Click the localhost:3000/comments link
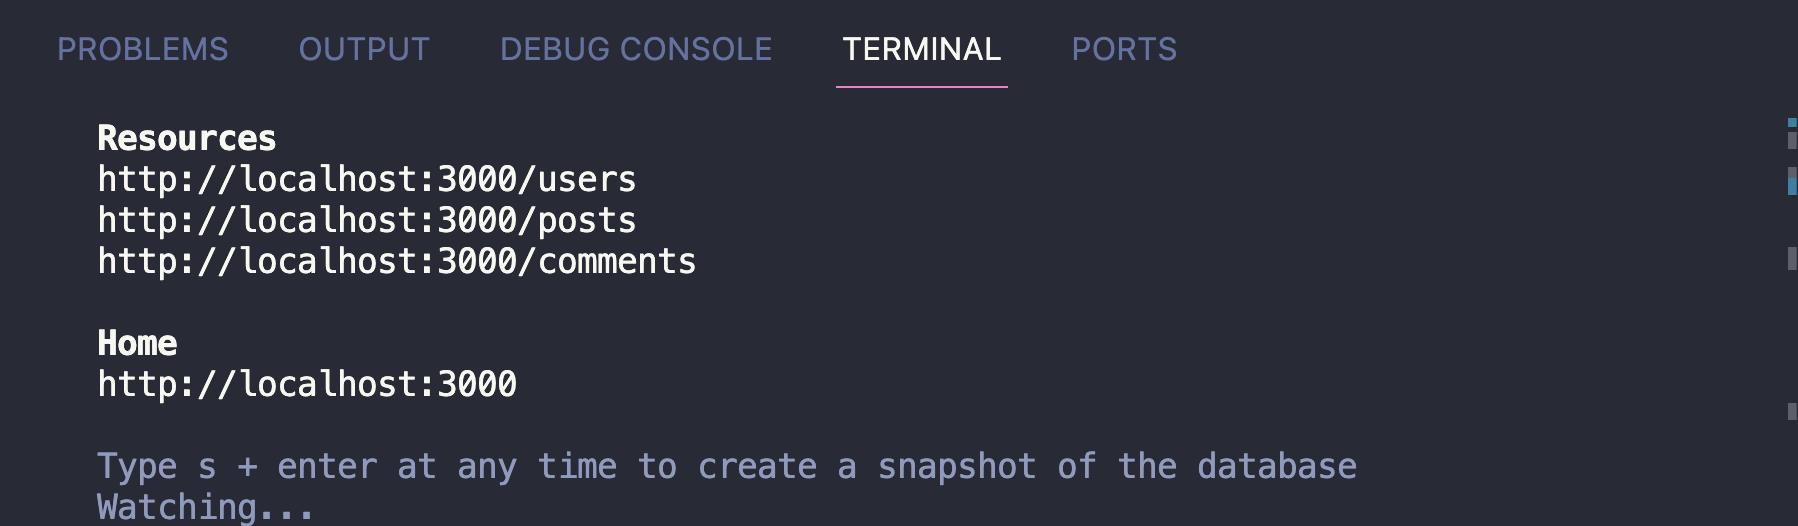Image resolution: width=1798 pixels, height=526 pixels. click(396, 262)
